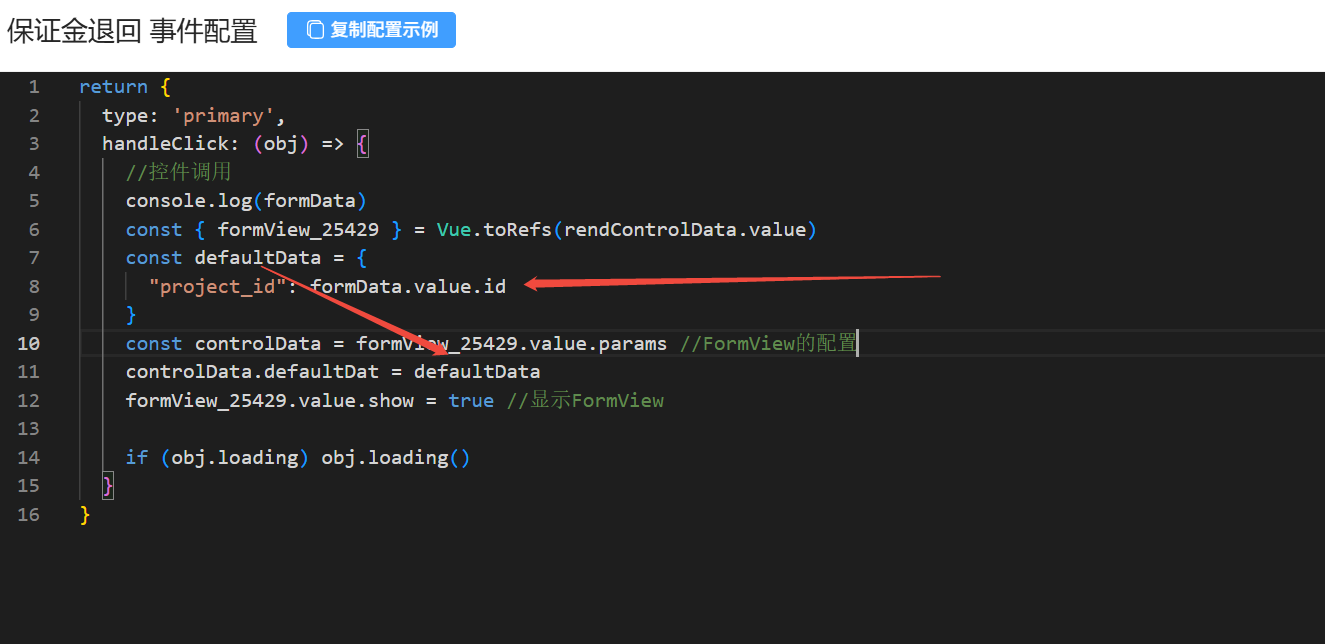This screenshot has height=644, width=1325.
Task: Click the //FormView的配置 comment
Action: coord(767,344)
